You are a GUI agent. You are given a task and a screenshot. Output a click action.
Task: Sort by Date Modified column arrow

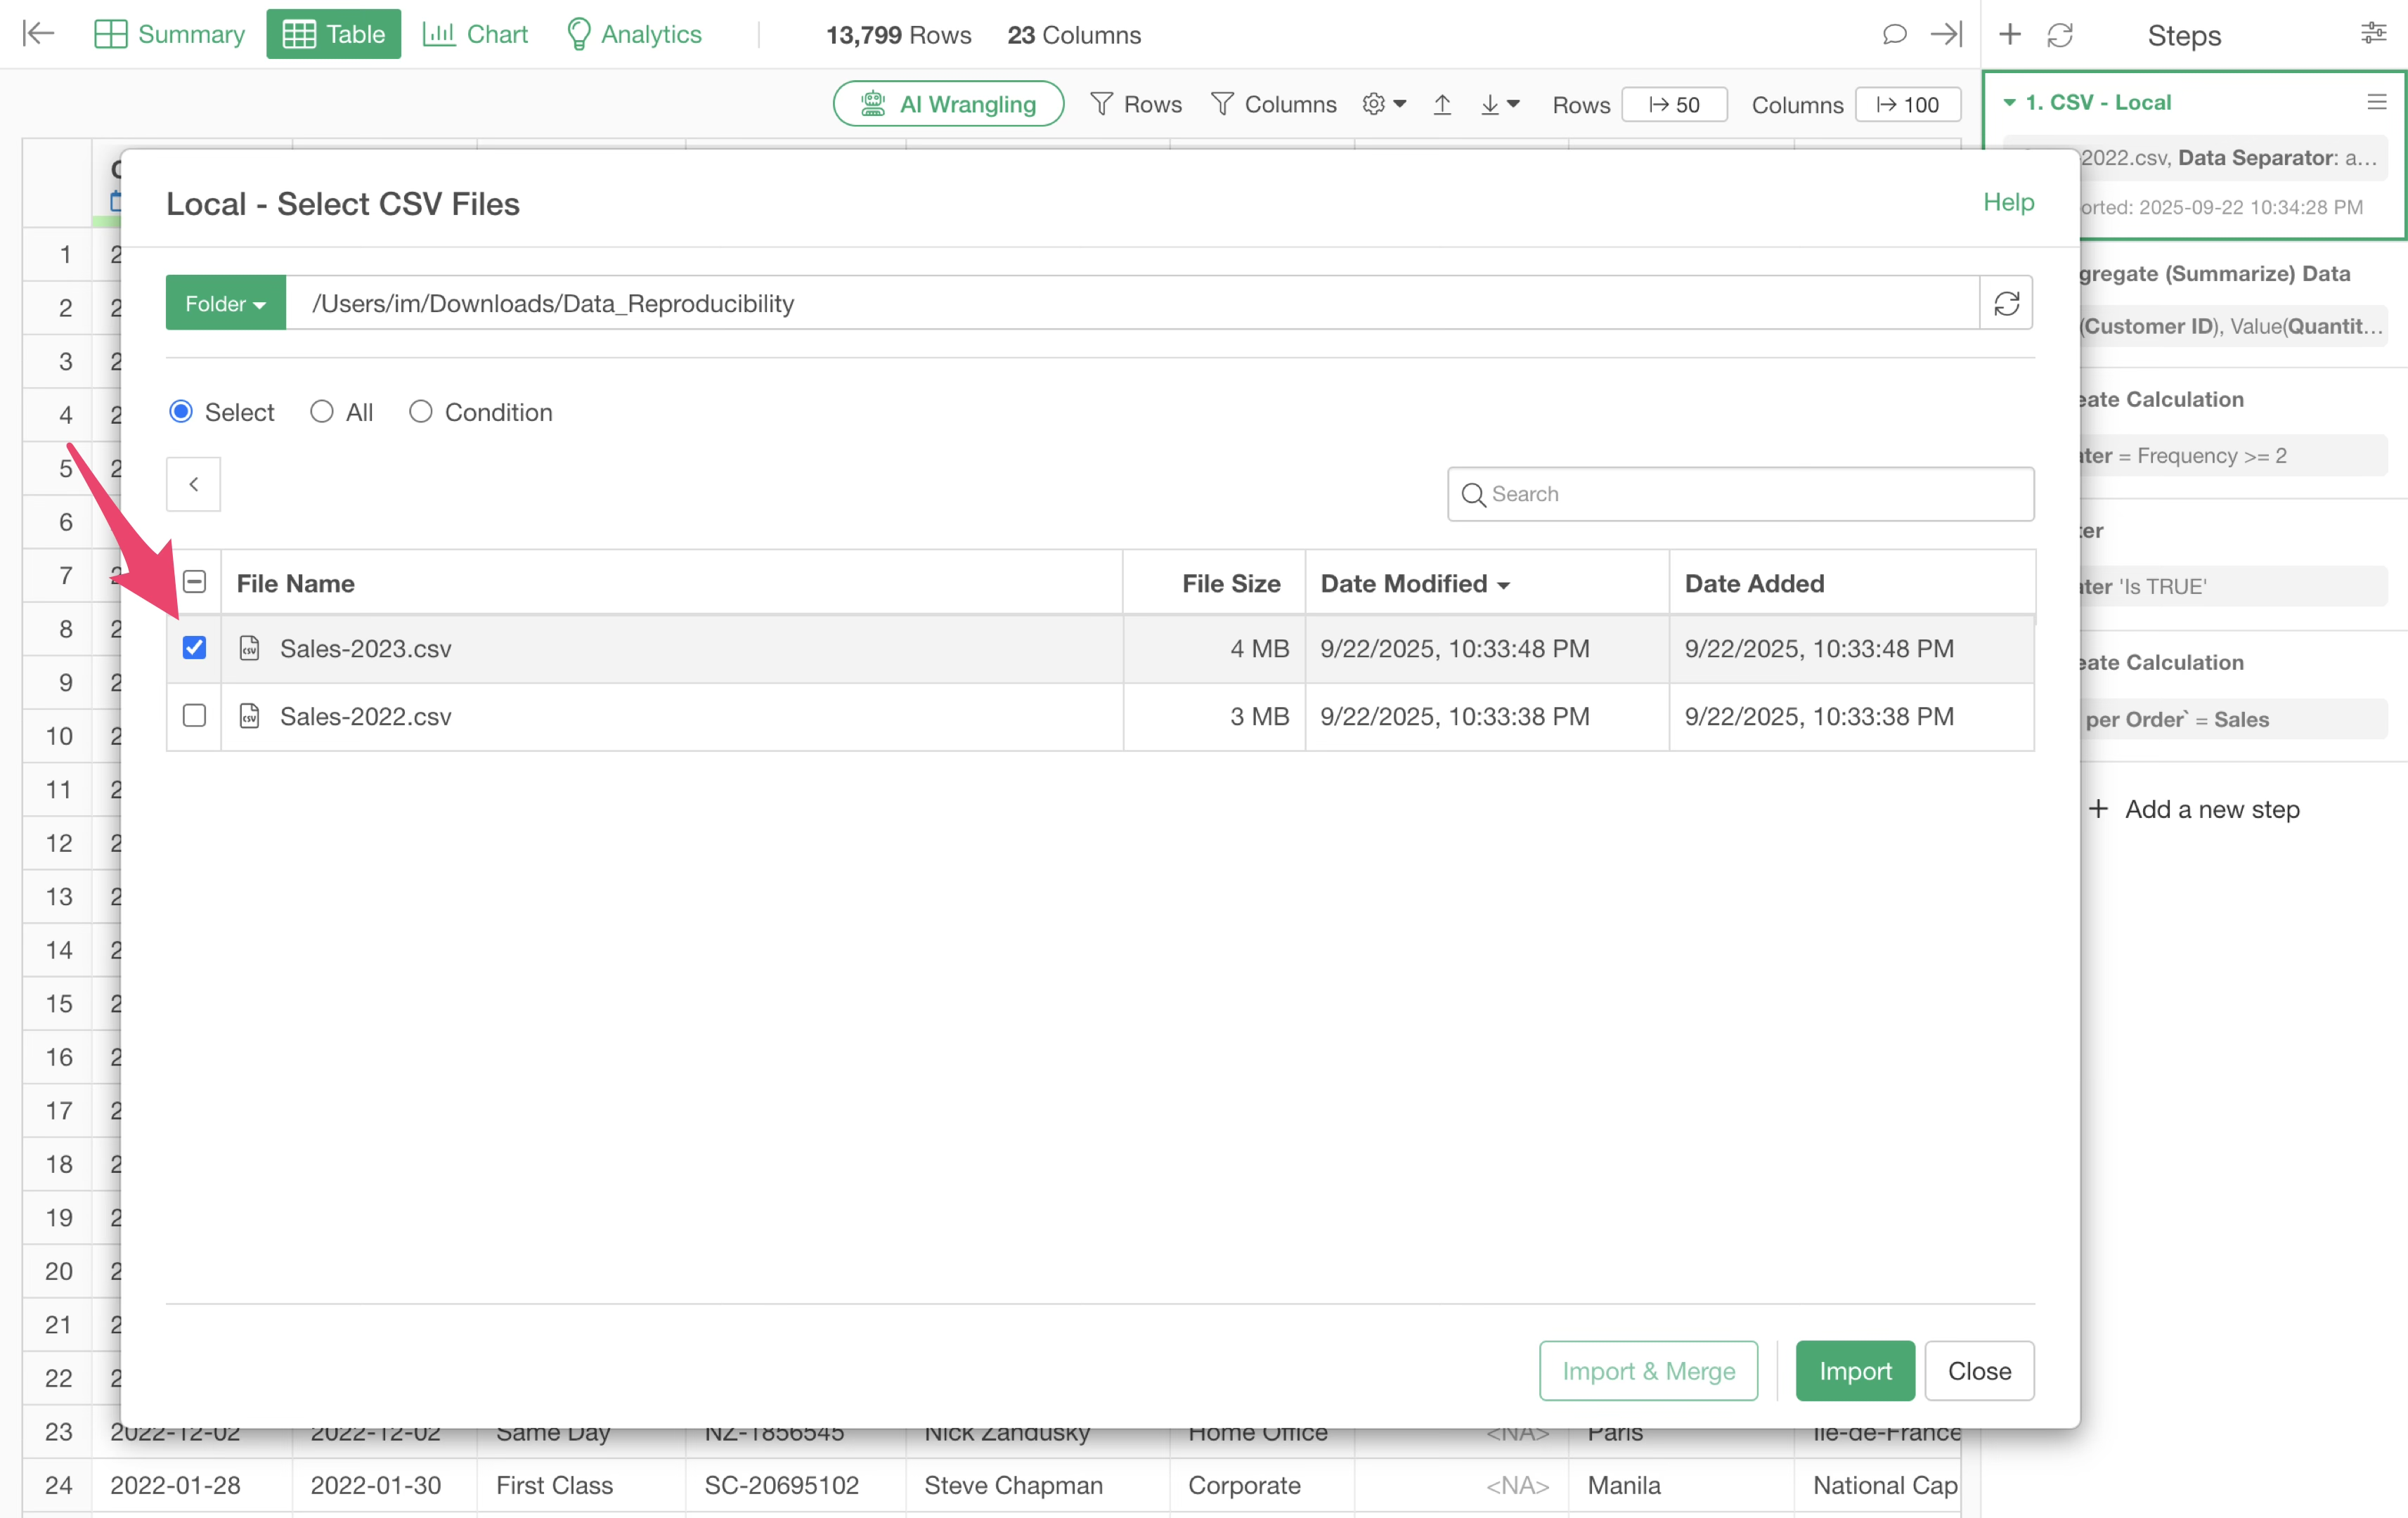(1503, 585)
